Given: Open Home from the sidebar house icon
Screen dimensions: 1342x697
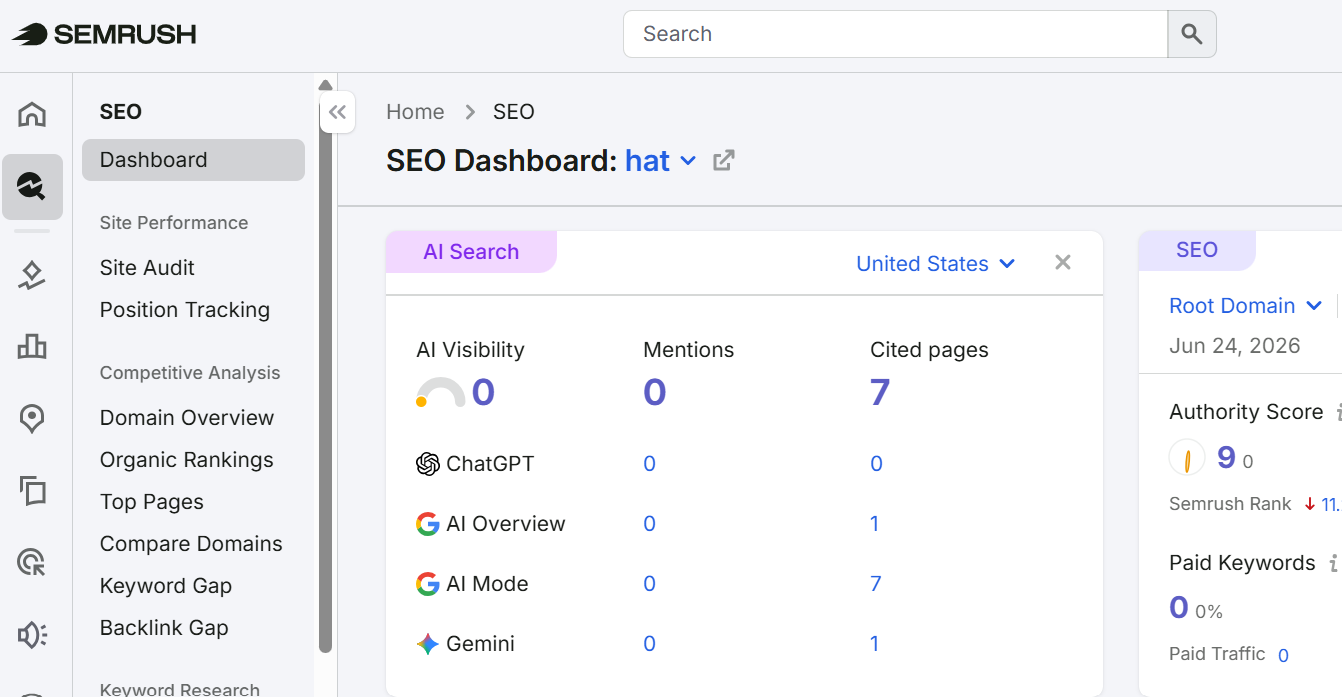Looking at the screenshot, I should point(32,114).
